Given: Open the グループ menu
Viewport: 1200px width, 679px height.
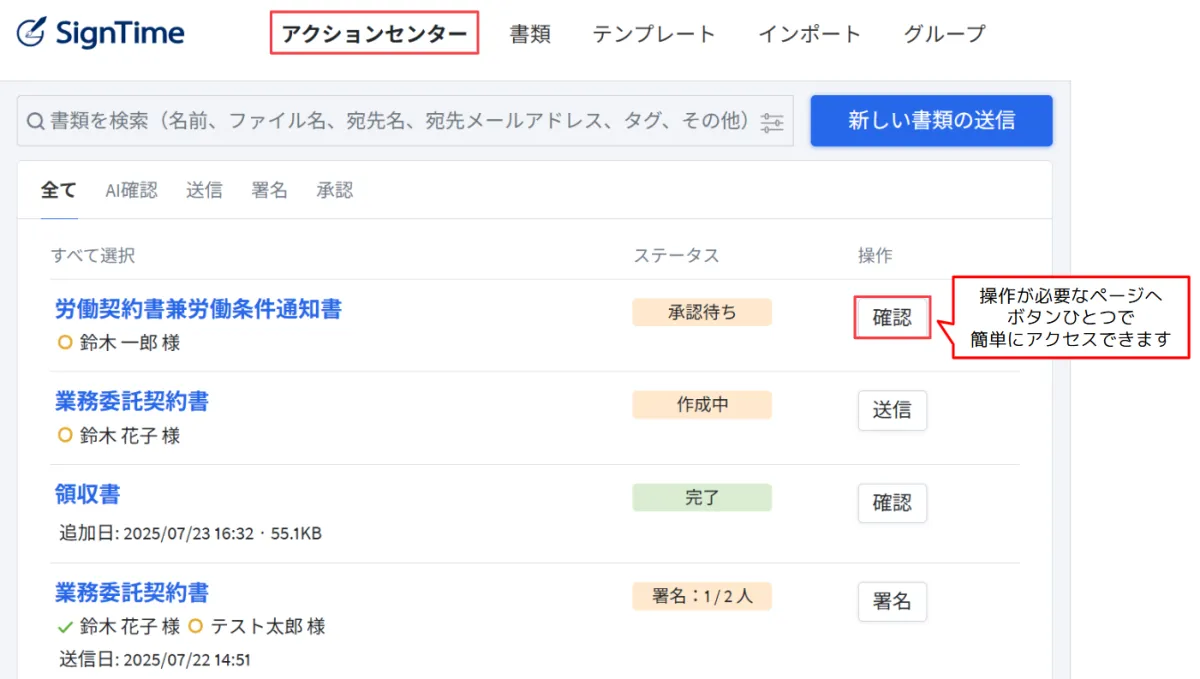Looking at the screenshot, I should point(944,34).
